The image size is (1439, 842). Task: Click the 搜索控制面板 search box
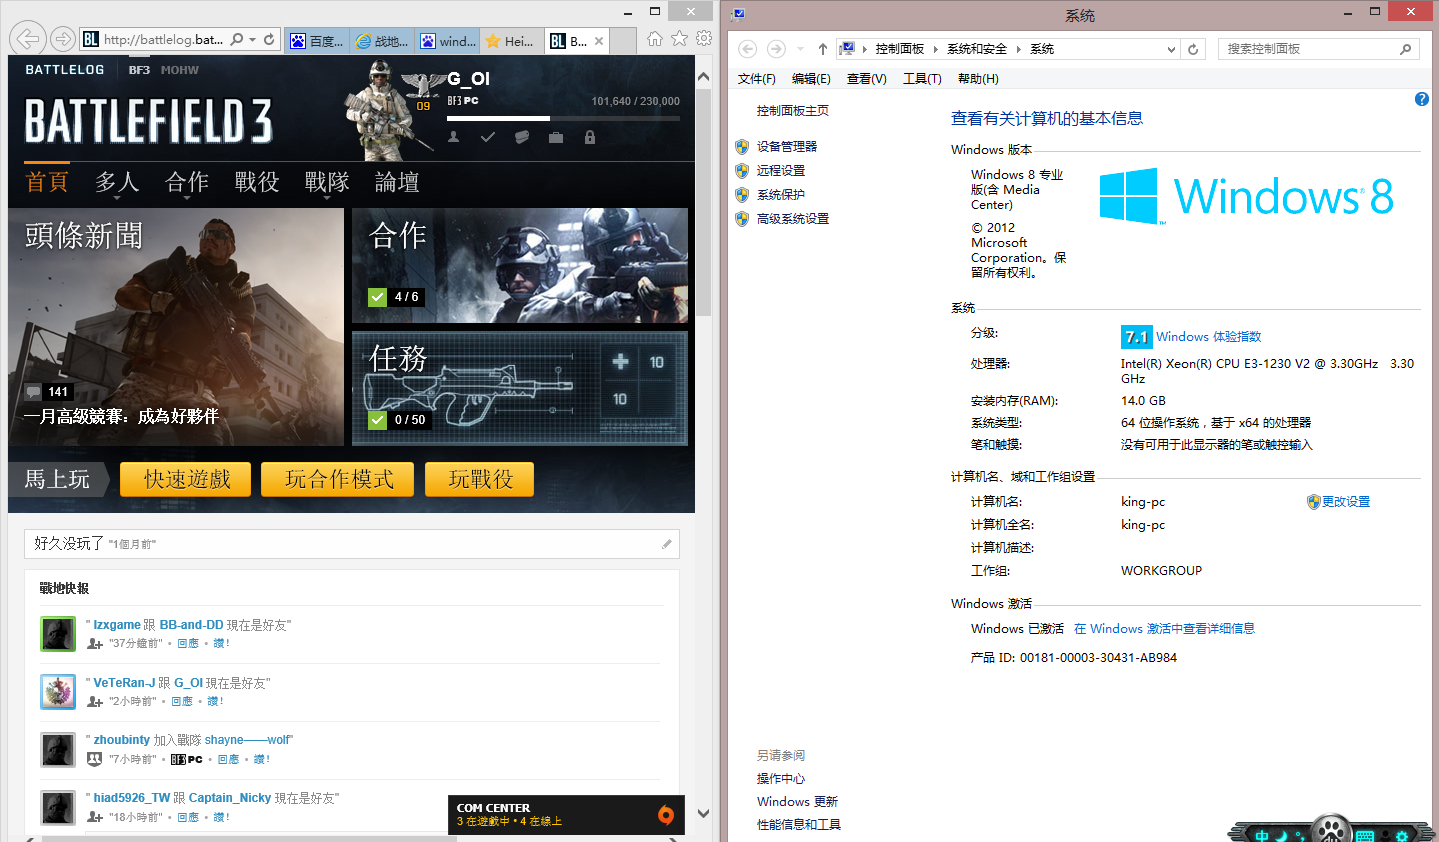pos(1319,49)
